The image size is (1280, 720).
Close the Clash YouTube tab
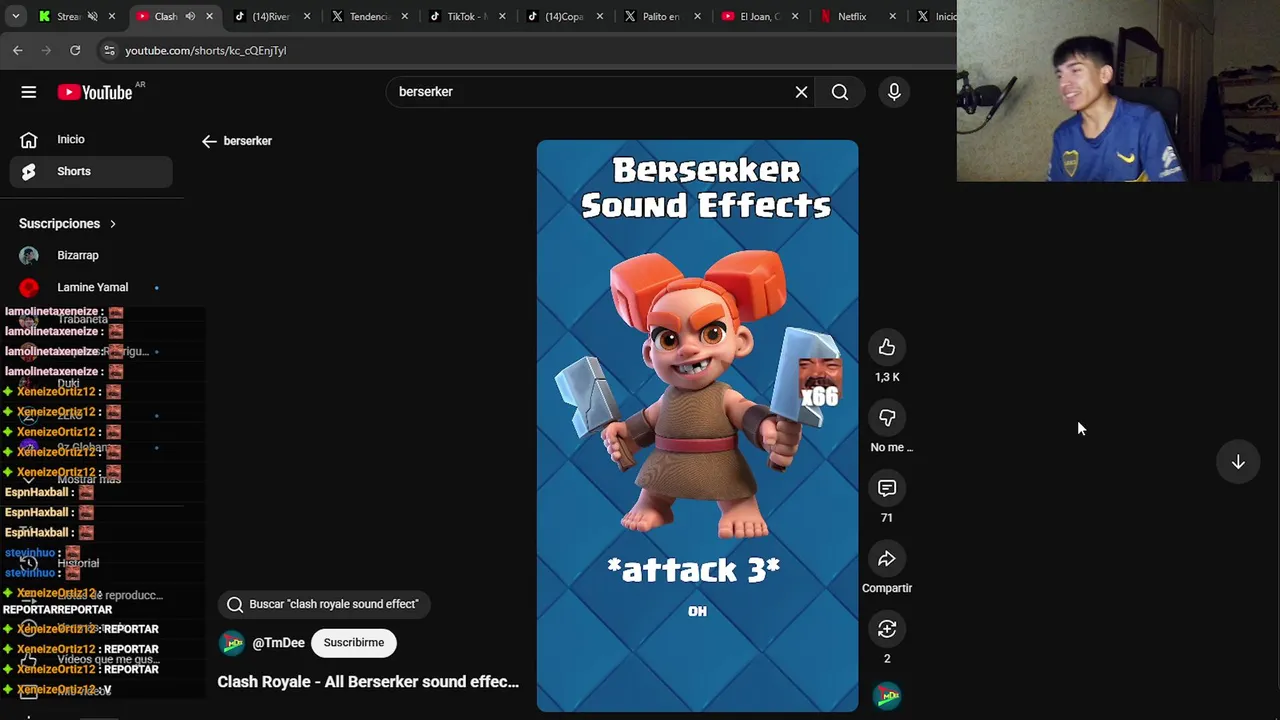coord(209,16)
